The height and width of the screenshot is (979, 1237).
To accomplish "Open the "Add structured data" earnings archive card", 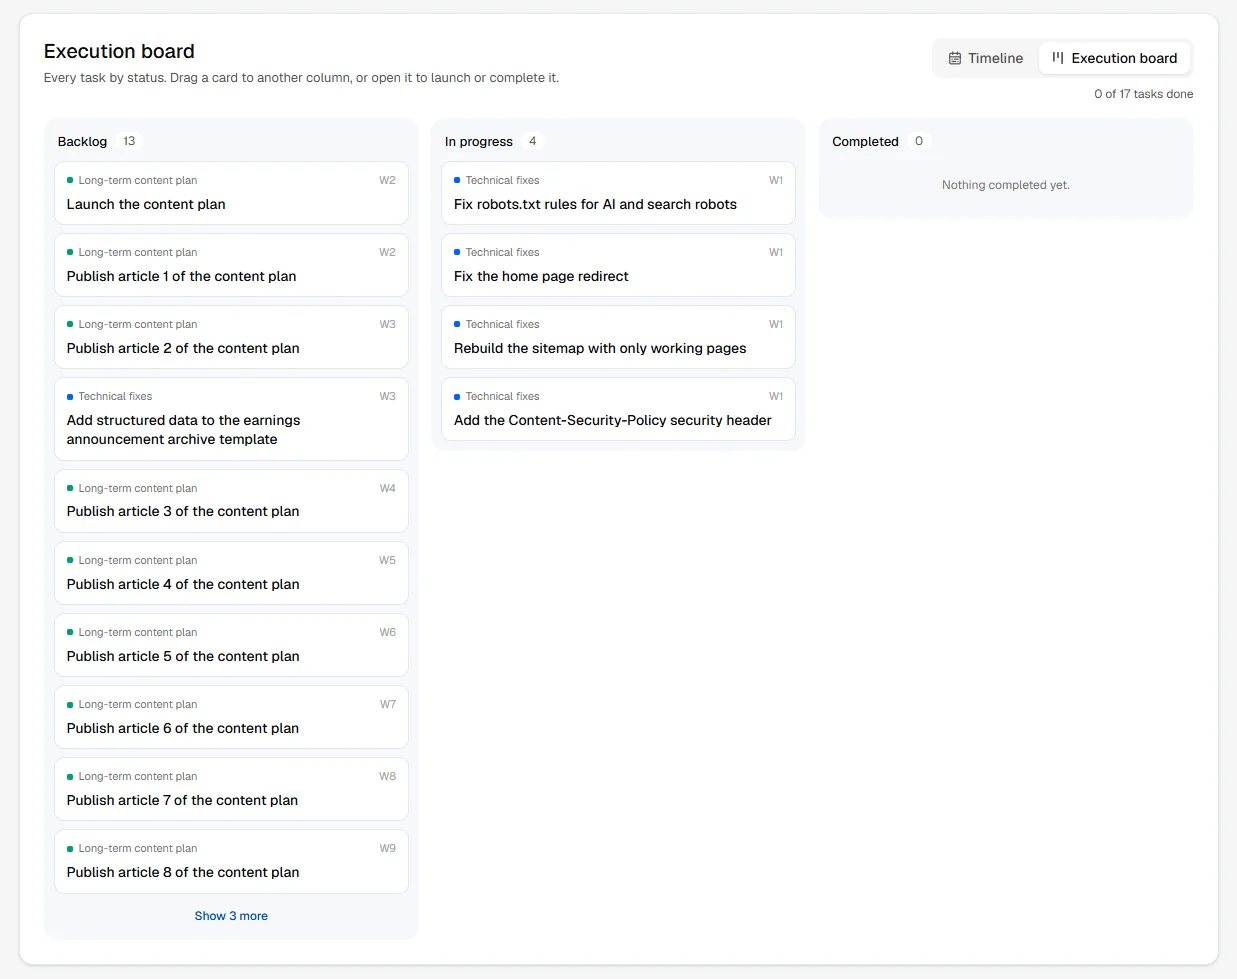I will [231, 419].
